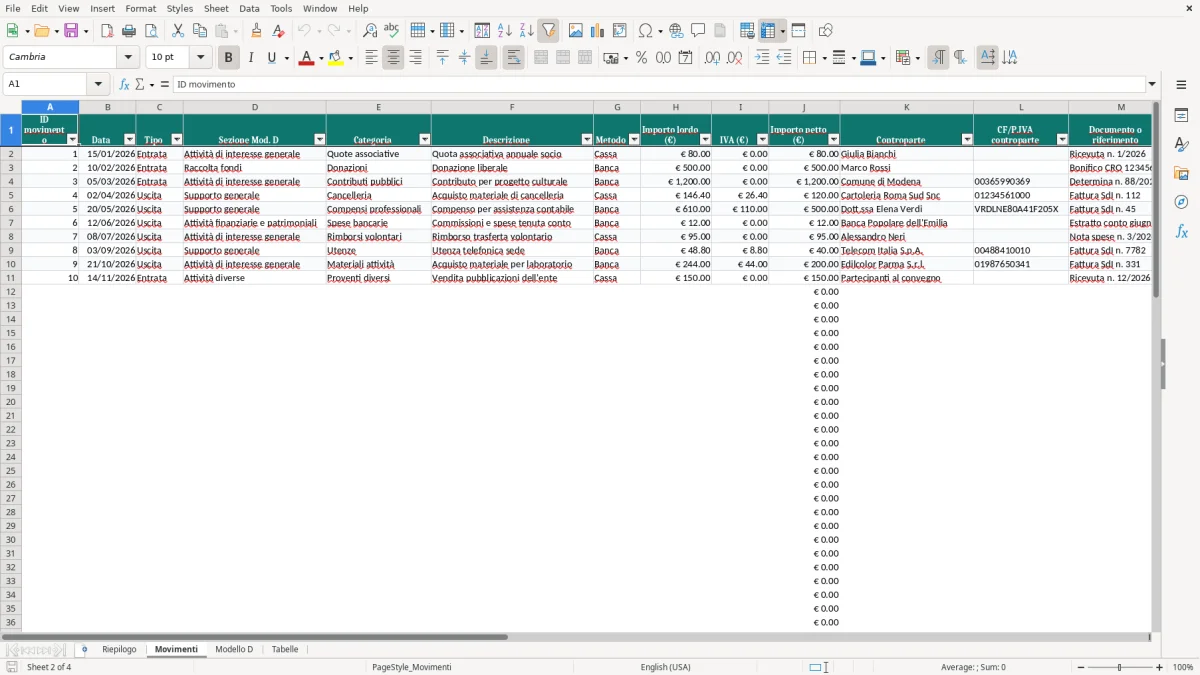Expand the formula bar
The image size is (1200, 675).
click(1152, 84)
